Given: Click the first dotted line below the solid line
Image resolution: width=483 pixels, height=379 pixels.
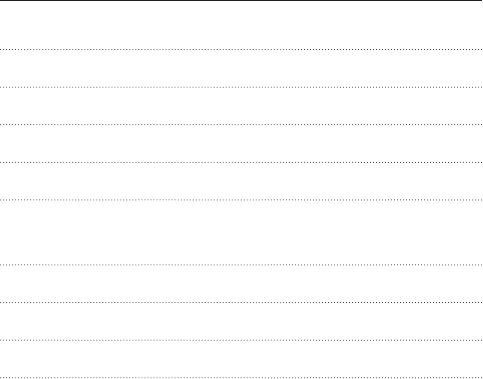Looking at the screenshot, I should point(241,49).
